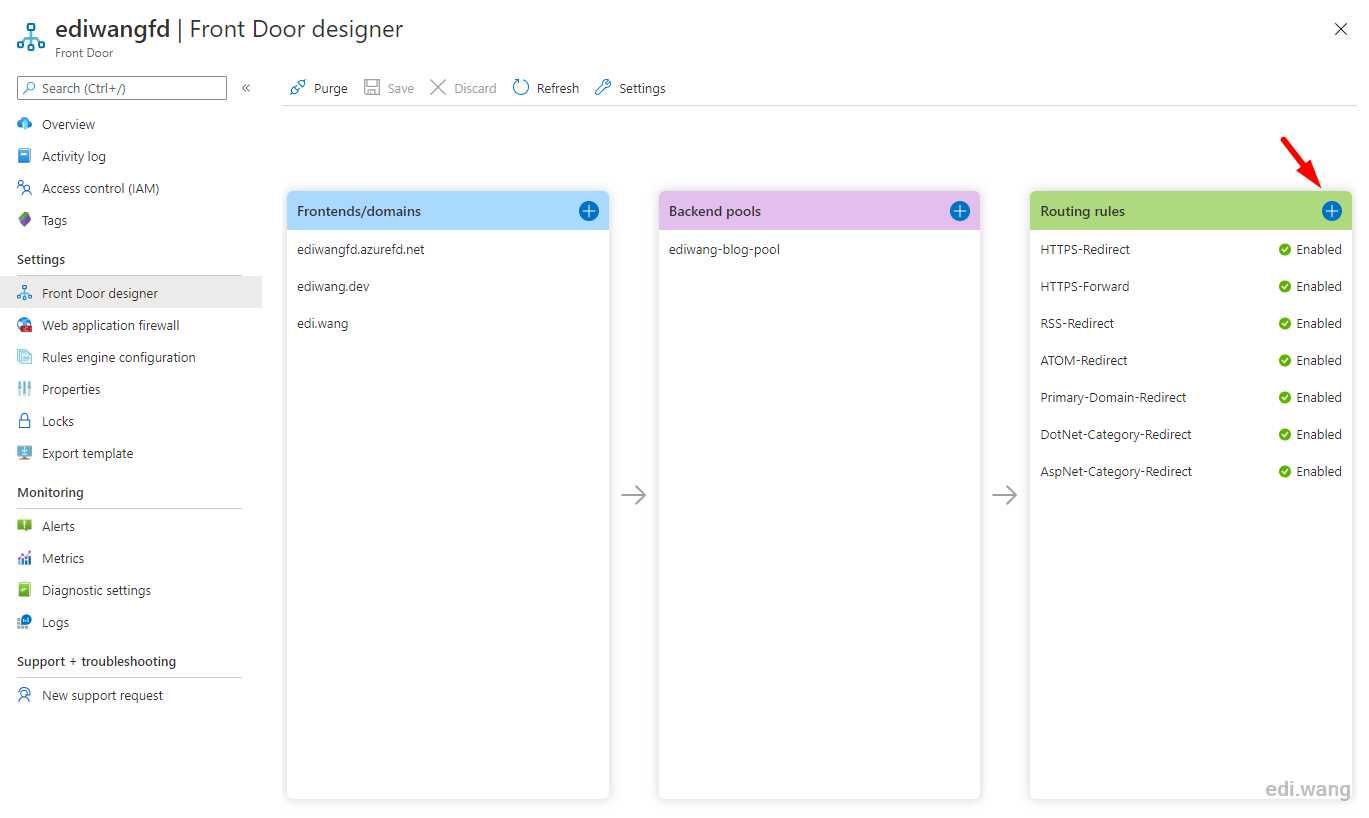Click the Alerts icon under Monitoring
1369x818 pixels.
25,526
